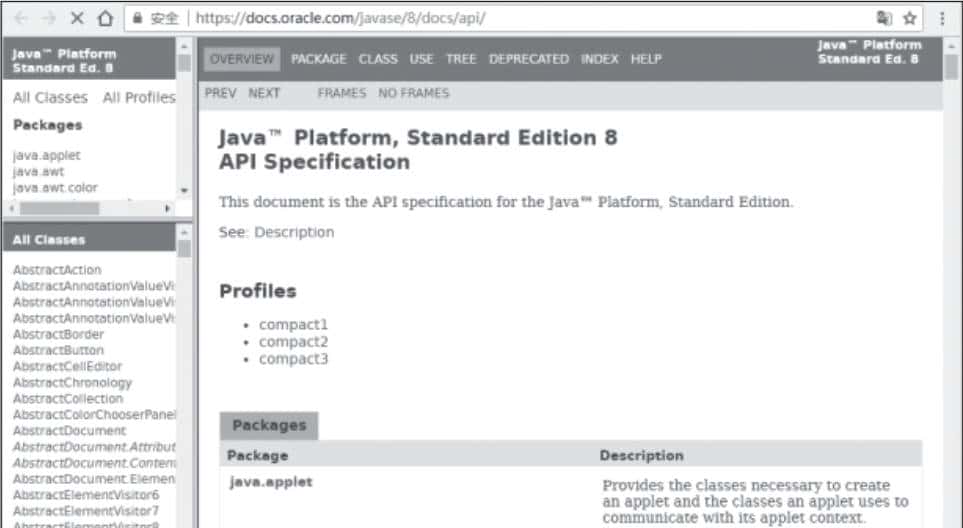
Task: Click main content scroll up arrow
Action: click(951, 46)
